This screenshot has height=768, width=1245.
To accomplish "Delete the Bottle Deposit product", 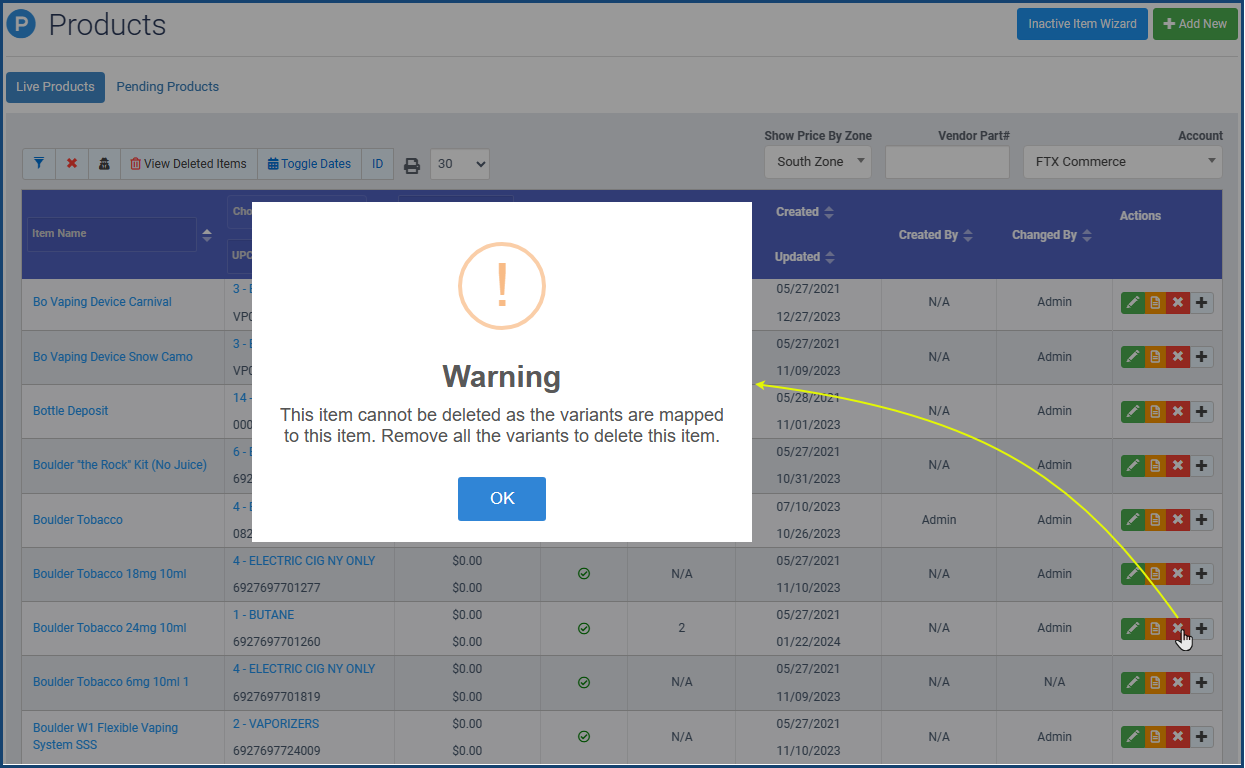I will [1178, 411].
